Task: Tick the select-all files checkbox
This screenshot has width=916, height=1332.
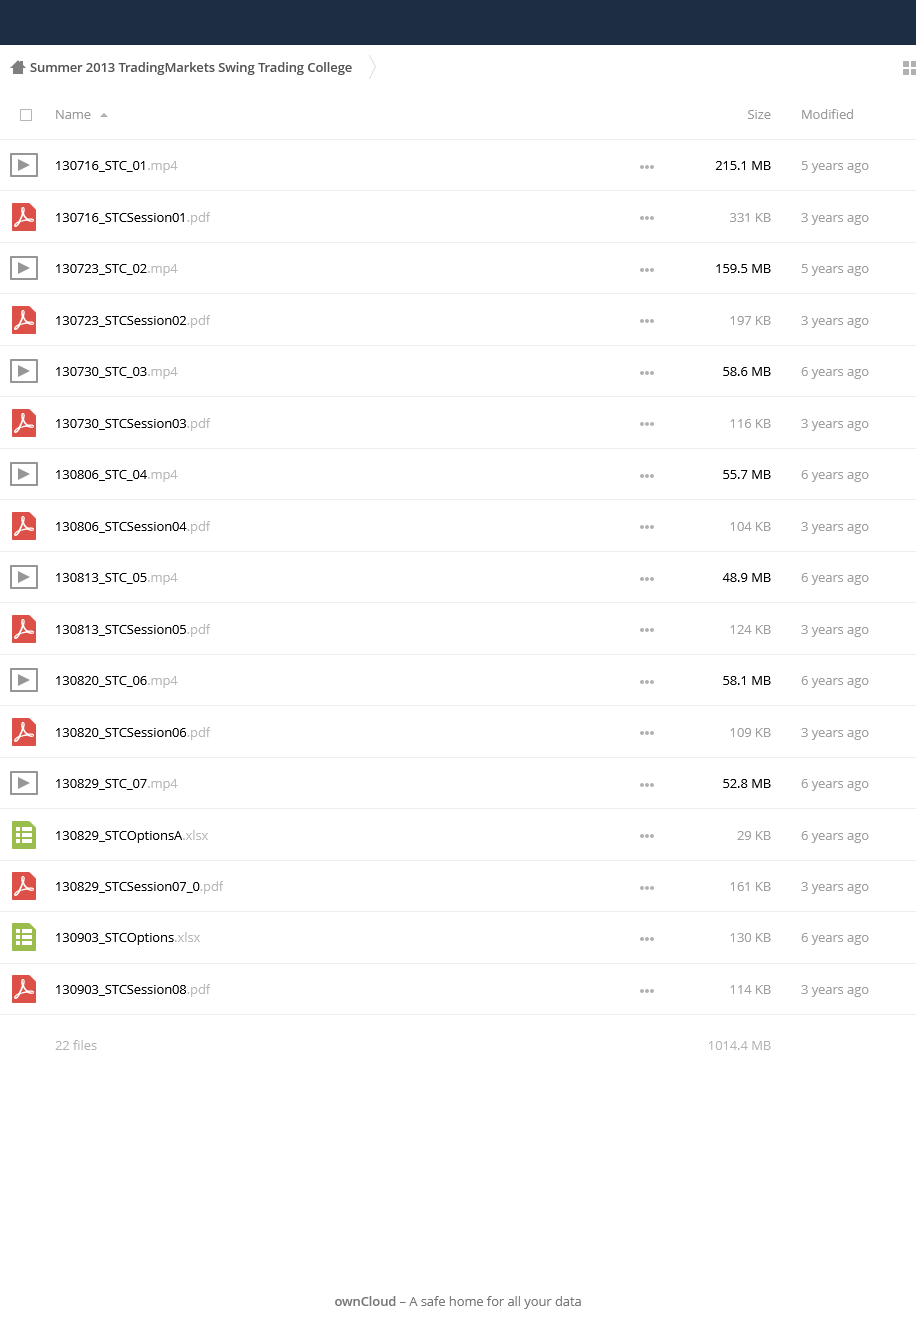Action: pos(26,115)
